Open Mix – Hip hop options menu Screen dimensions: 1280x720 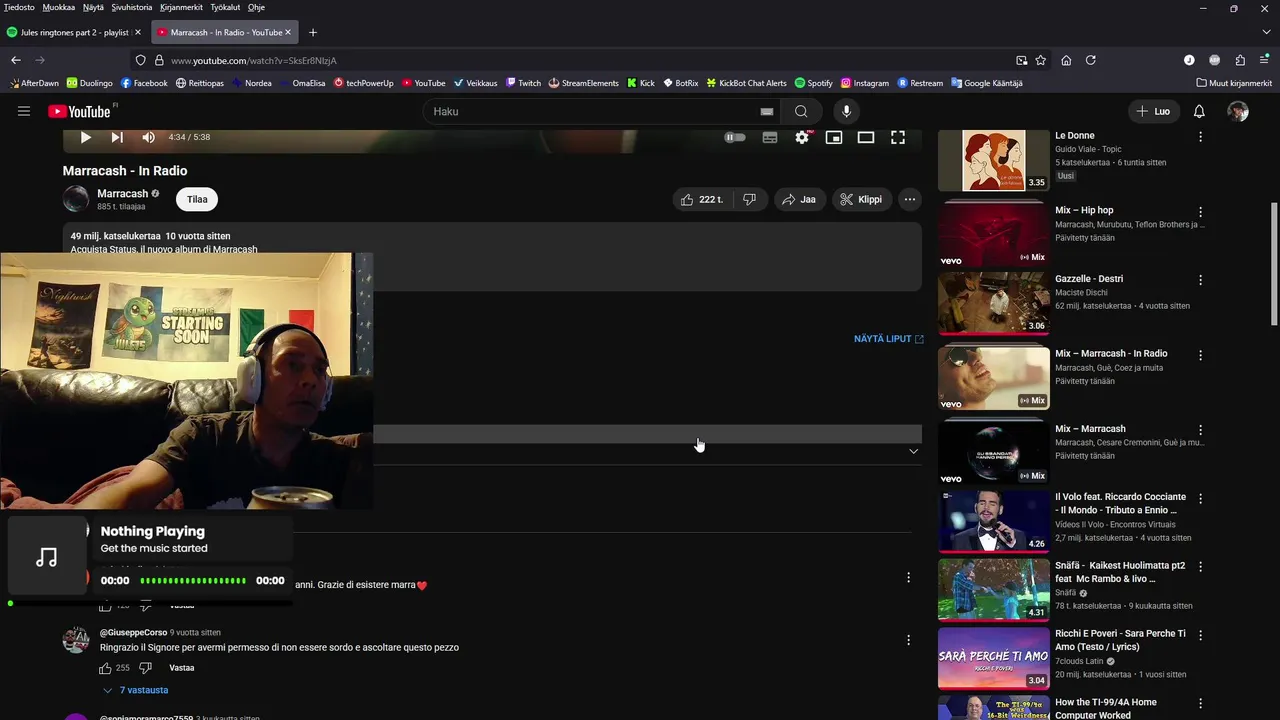1200,212
